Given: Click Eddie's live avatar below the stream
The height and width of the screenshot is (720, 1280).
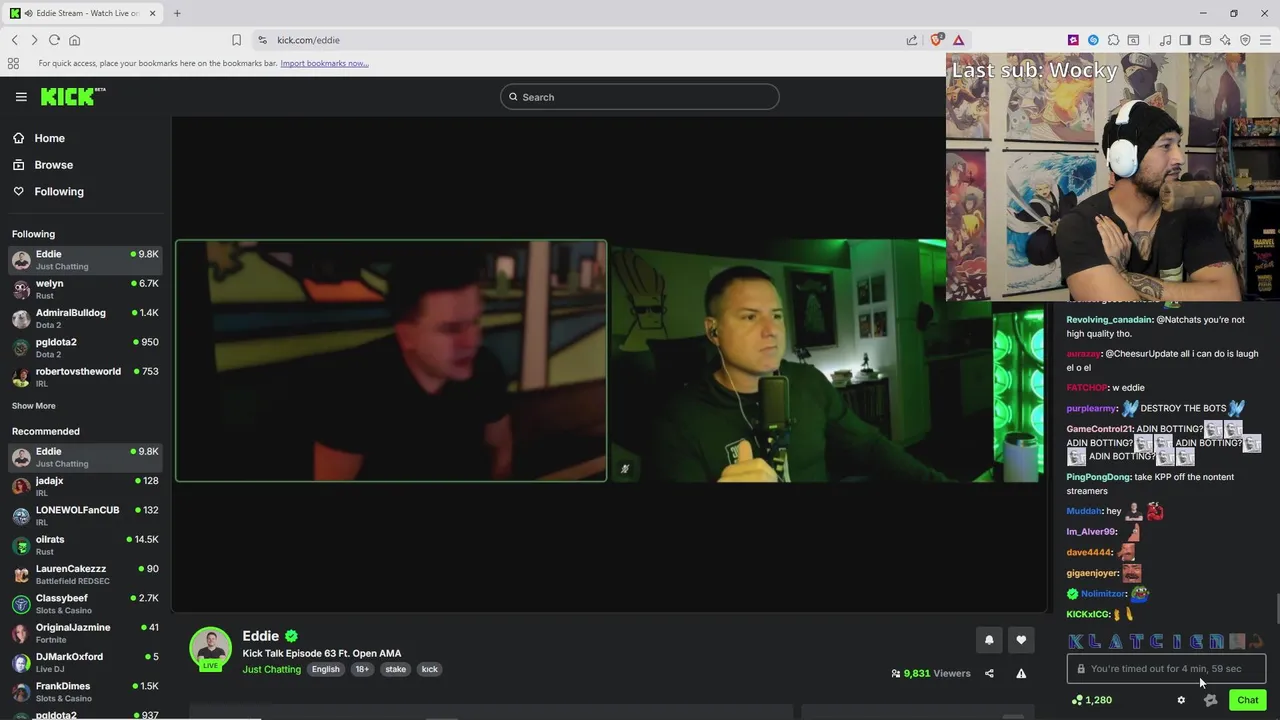Looking at the screenshot, I should tap(211, 648).
